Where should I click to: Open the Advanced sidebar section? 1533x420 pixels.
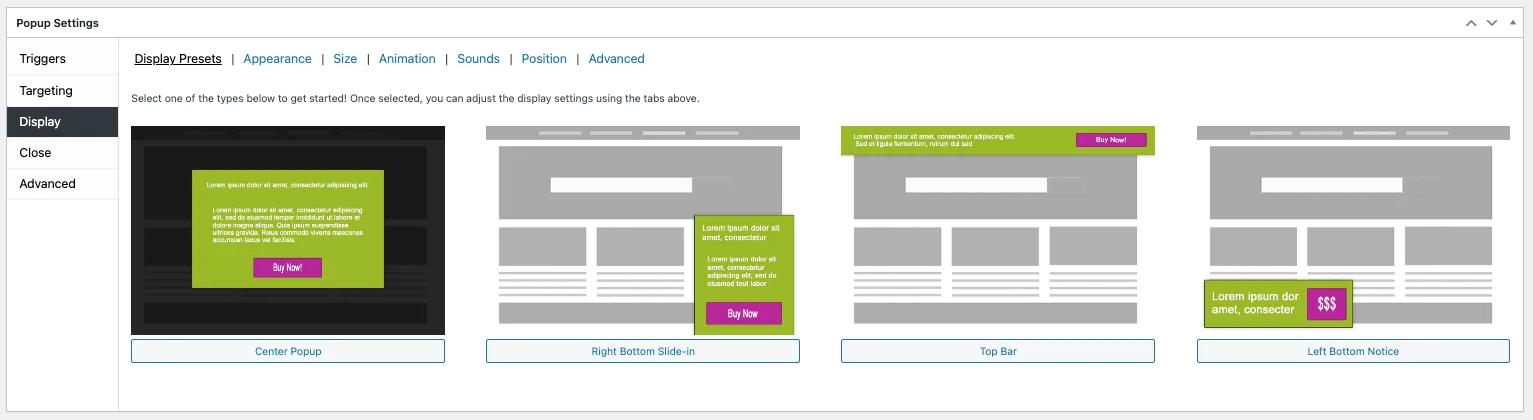tap(62, 183)
